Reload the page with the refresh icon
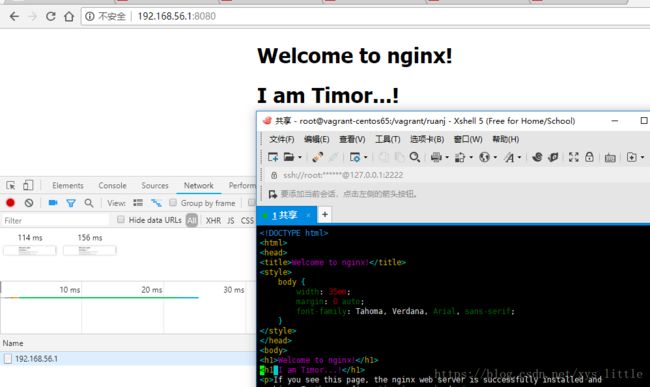This screenshot has width=650, height=387. (51, 16)
